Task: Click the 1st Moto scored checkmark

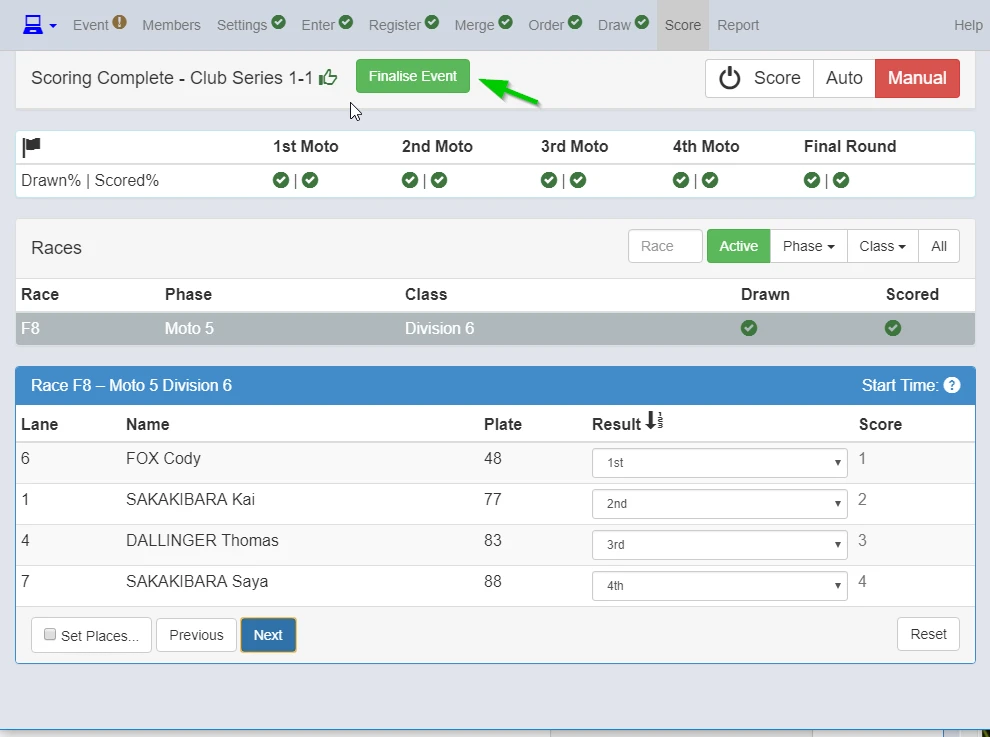Action: tap(310, 181)
